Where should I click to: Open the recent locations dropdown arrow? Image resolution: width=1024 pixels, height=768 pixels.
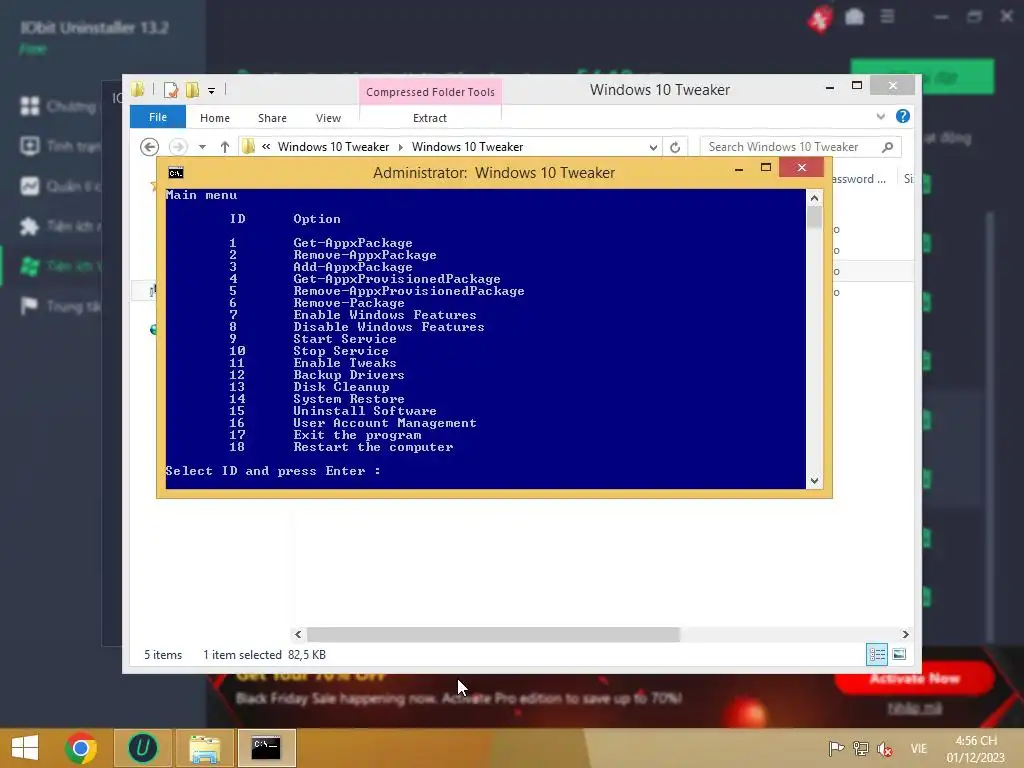tap(202, 147)
